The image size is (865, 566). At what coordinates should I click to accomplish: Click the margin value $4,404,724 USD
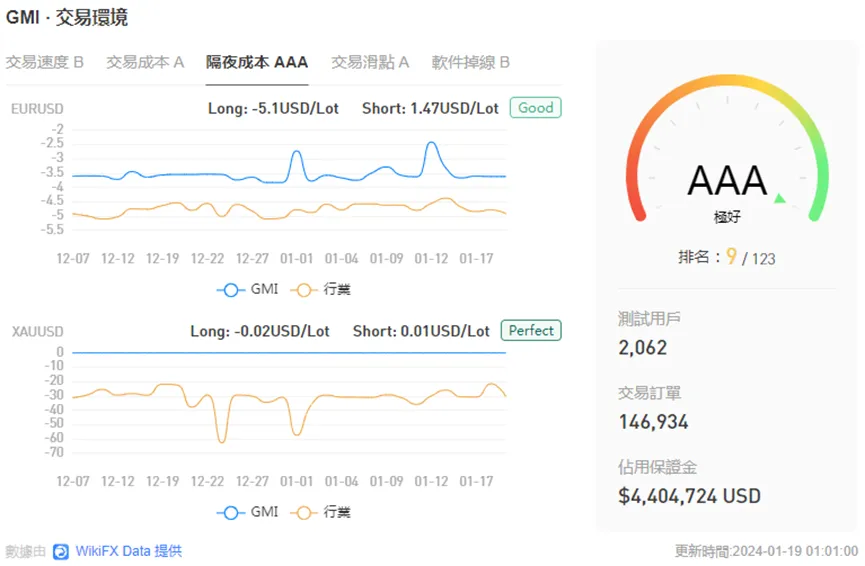pos(690,496)
